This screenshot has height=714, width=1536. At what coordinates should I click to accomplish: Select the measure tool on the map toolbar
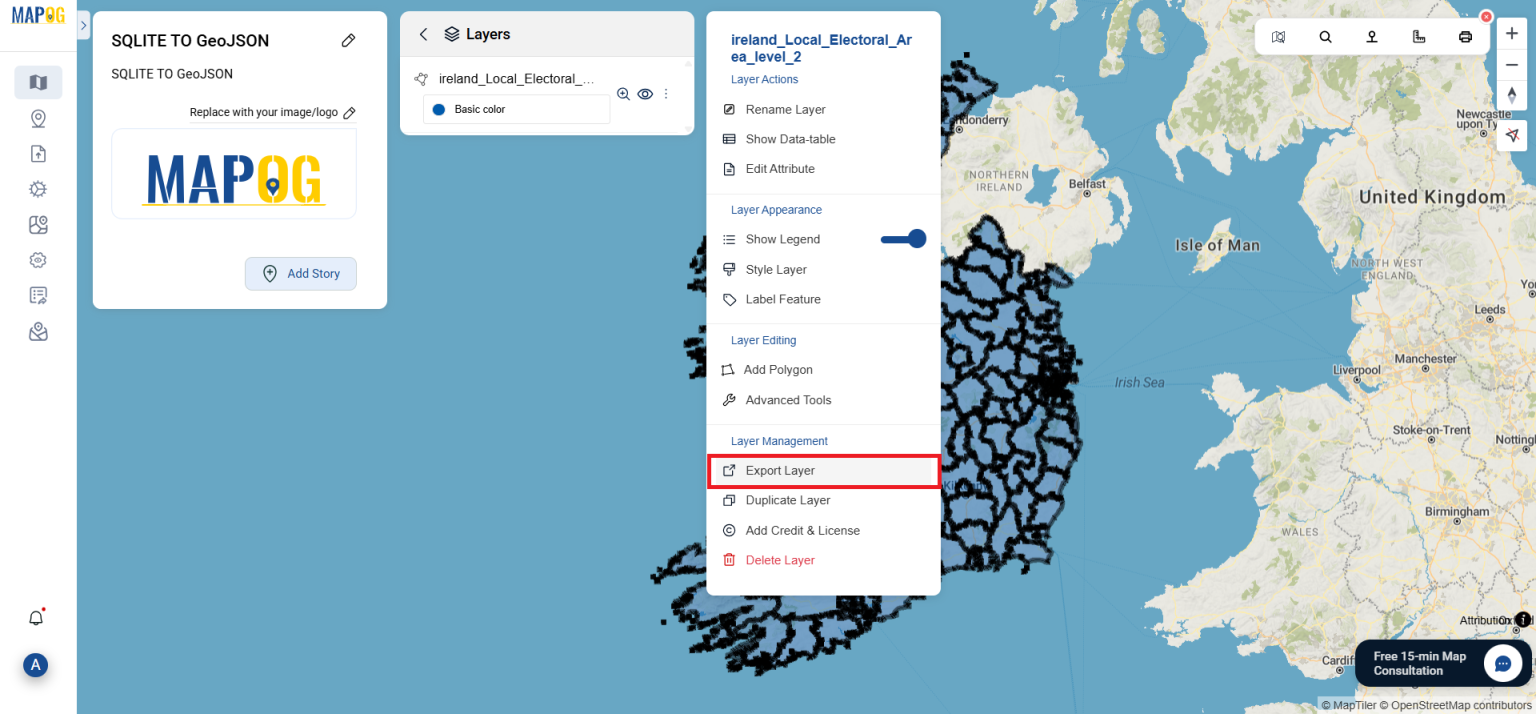point(1418,37)
